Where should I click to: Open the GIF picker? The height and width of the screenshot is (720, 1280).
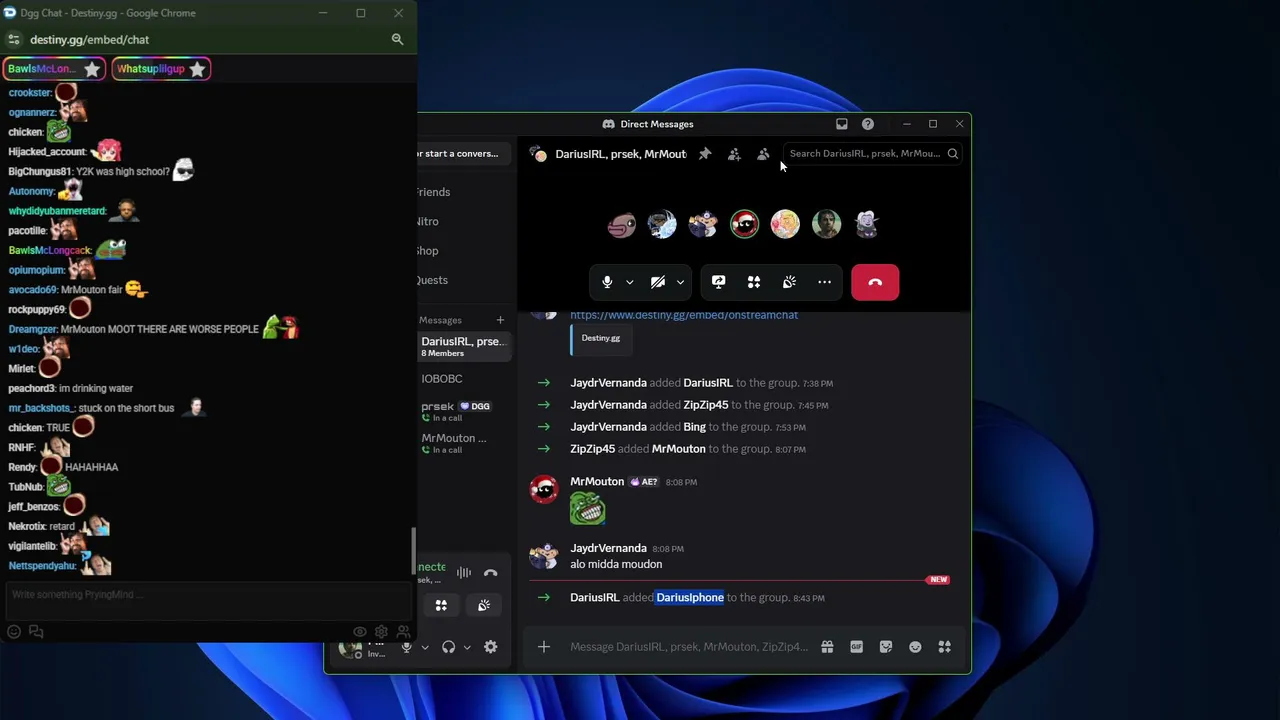[x=856, y=647]
